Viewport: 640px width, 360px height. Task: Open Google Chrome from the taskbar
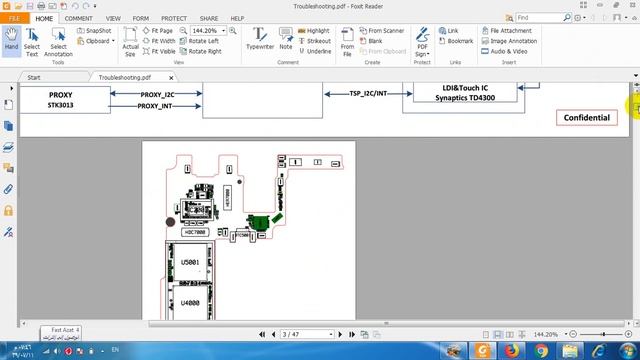pyautogui.click(x=541, y=351)
